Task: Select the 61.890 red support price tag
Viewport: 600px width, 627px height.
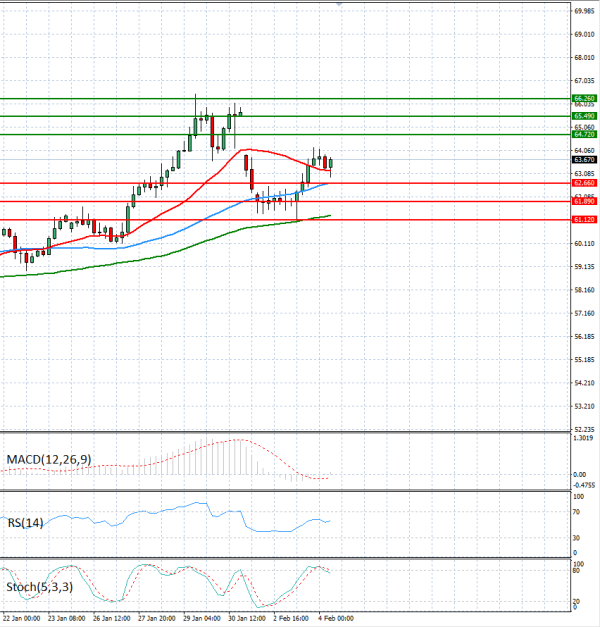Action: click(x=584, y=201)
